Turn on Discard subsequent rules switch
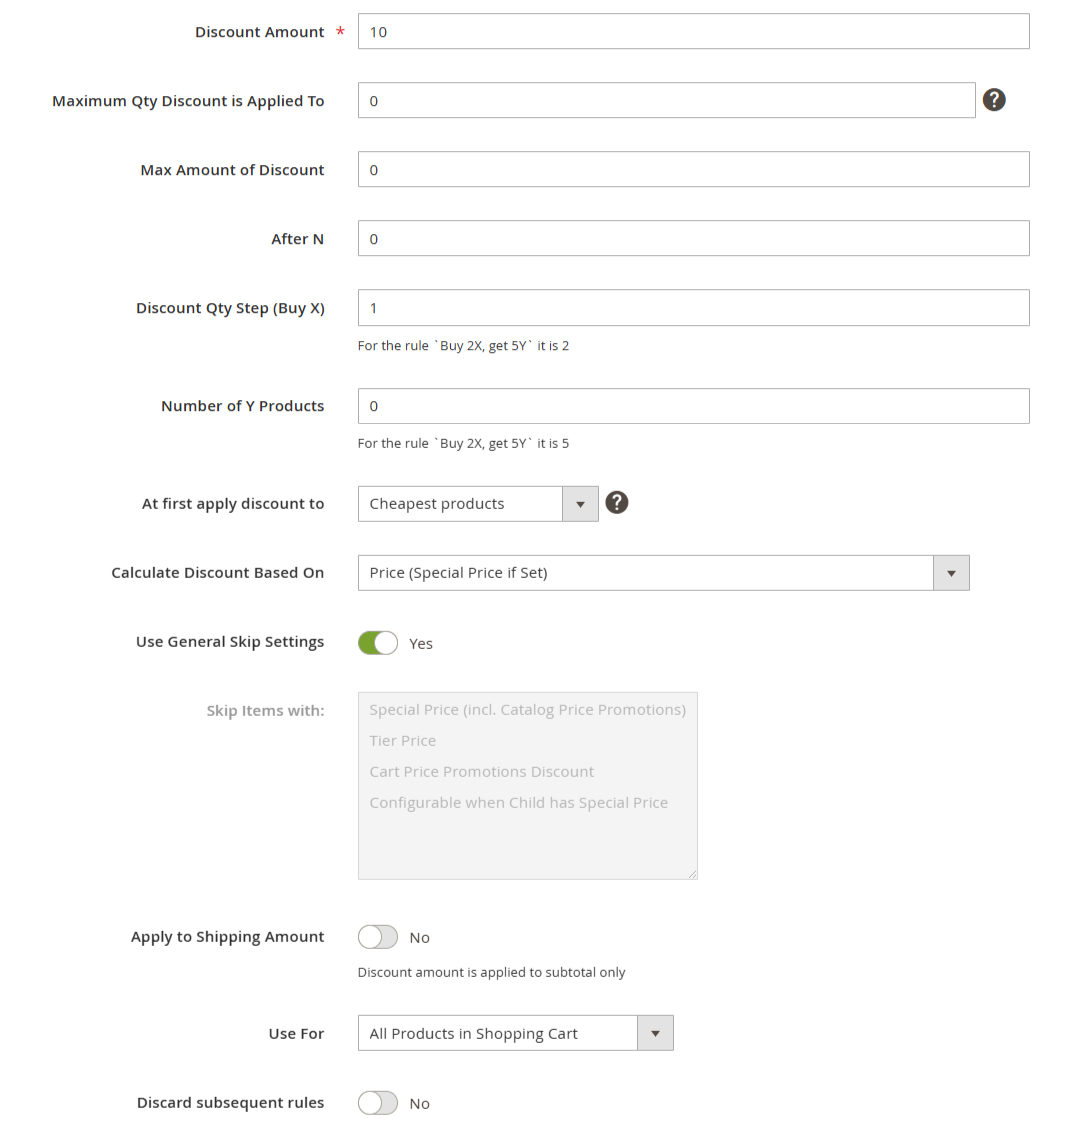The image size is (1072, 1129). 378,1103
